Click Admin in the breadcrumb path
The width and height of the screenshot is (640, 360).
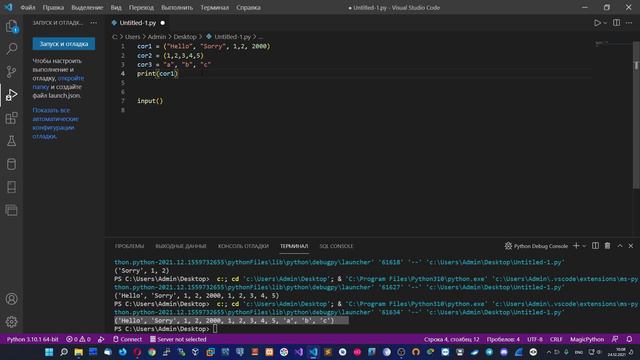click(157, 37)
